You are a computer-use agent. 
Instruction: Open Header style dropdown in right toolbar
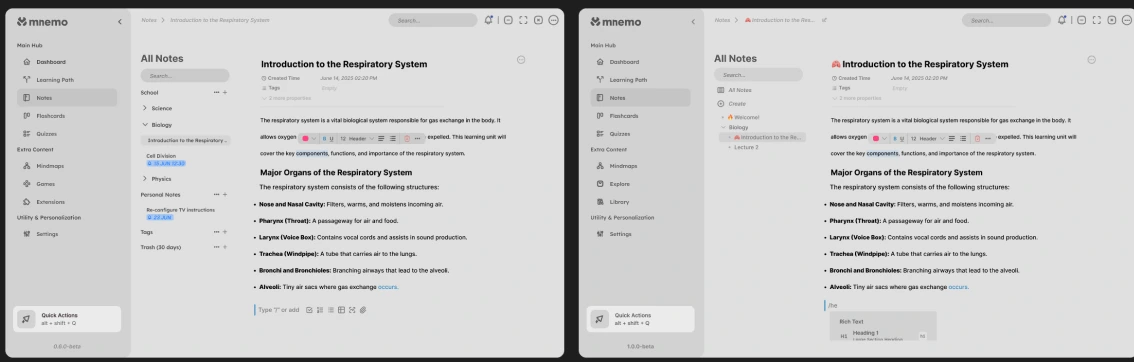pos(931,138)
